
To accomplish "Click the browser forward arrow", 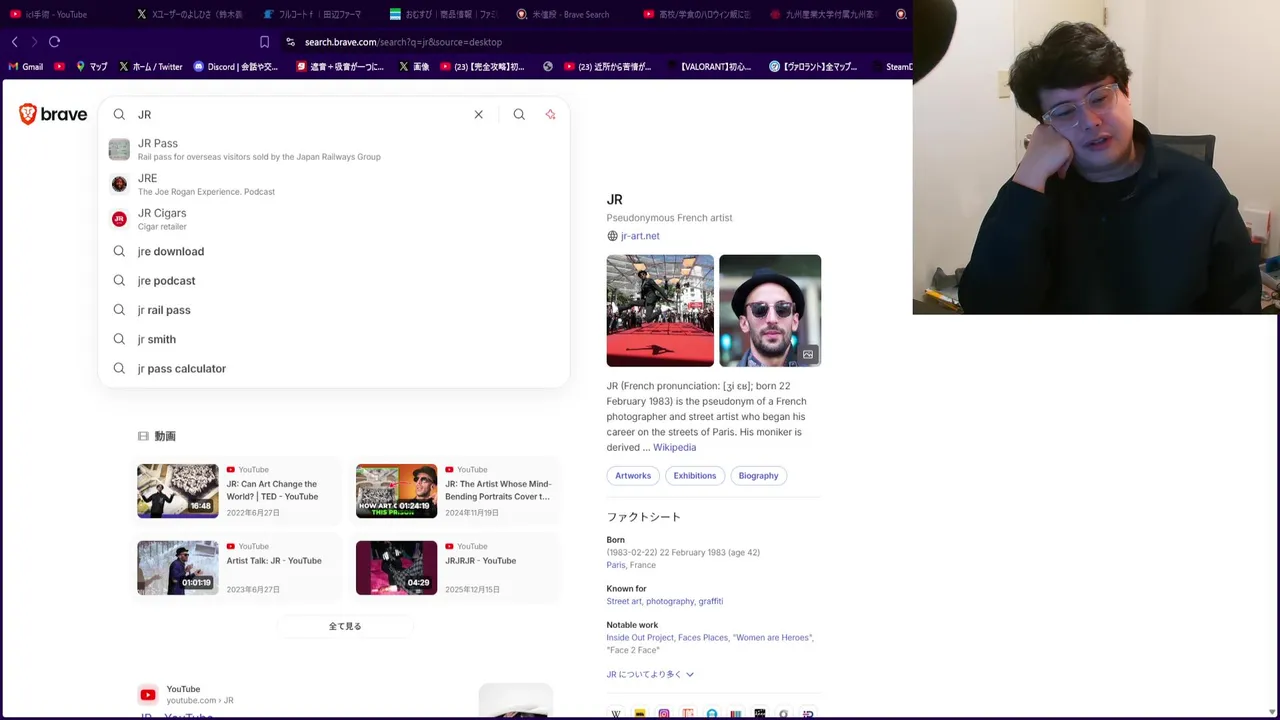I will [34, 42].
